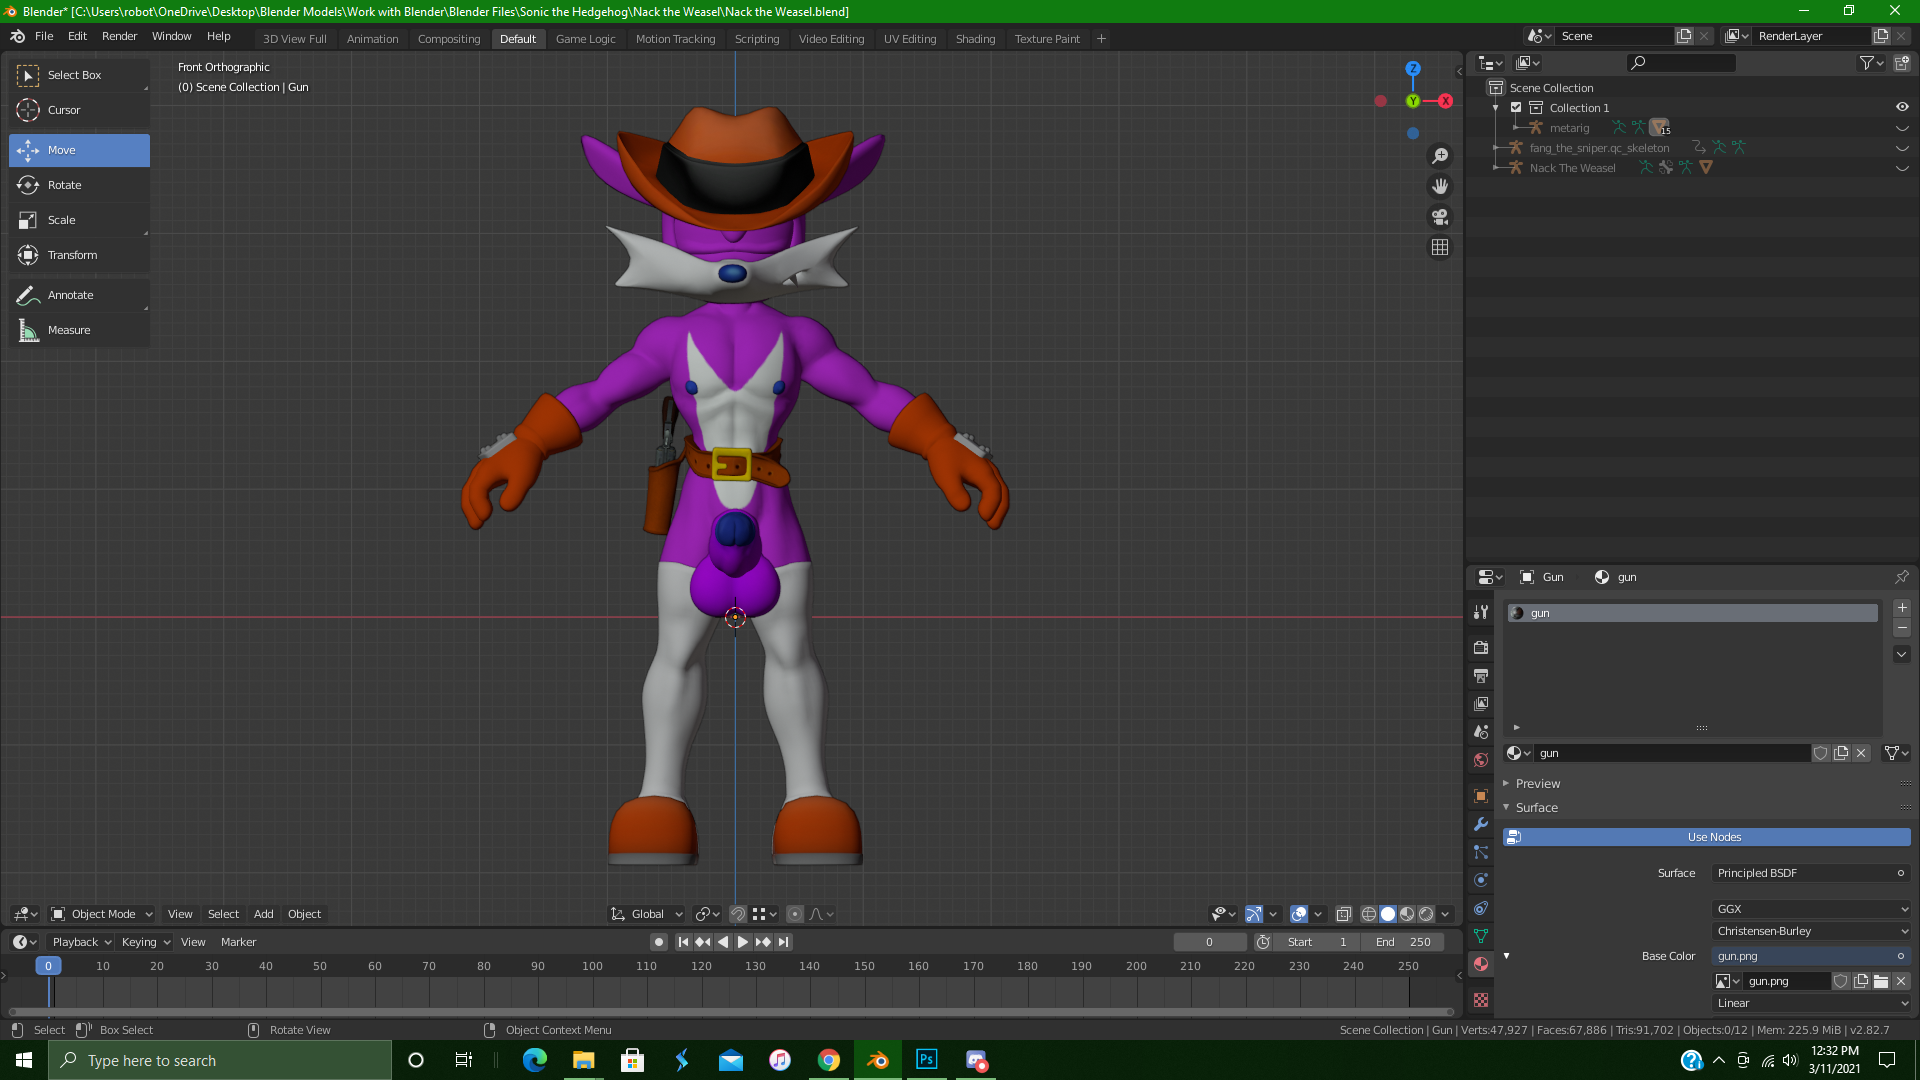The width and height of the screenshot is (1920, 1080).
Task: Hide Collection 1 with the eye icon
Action: click(x=1901, y=108)
